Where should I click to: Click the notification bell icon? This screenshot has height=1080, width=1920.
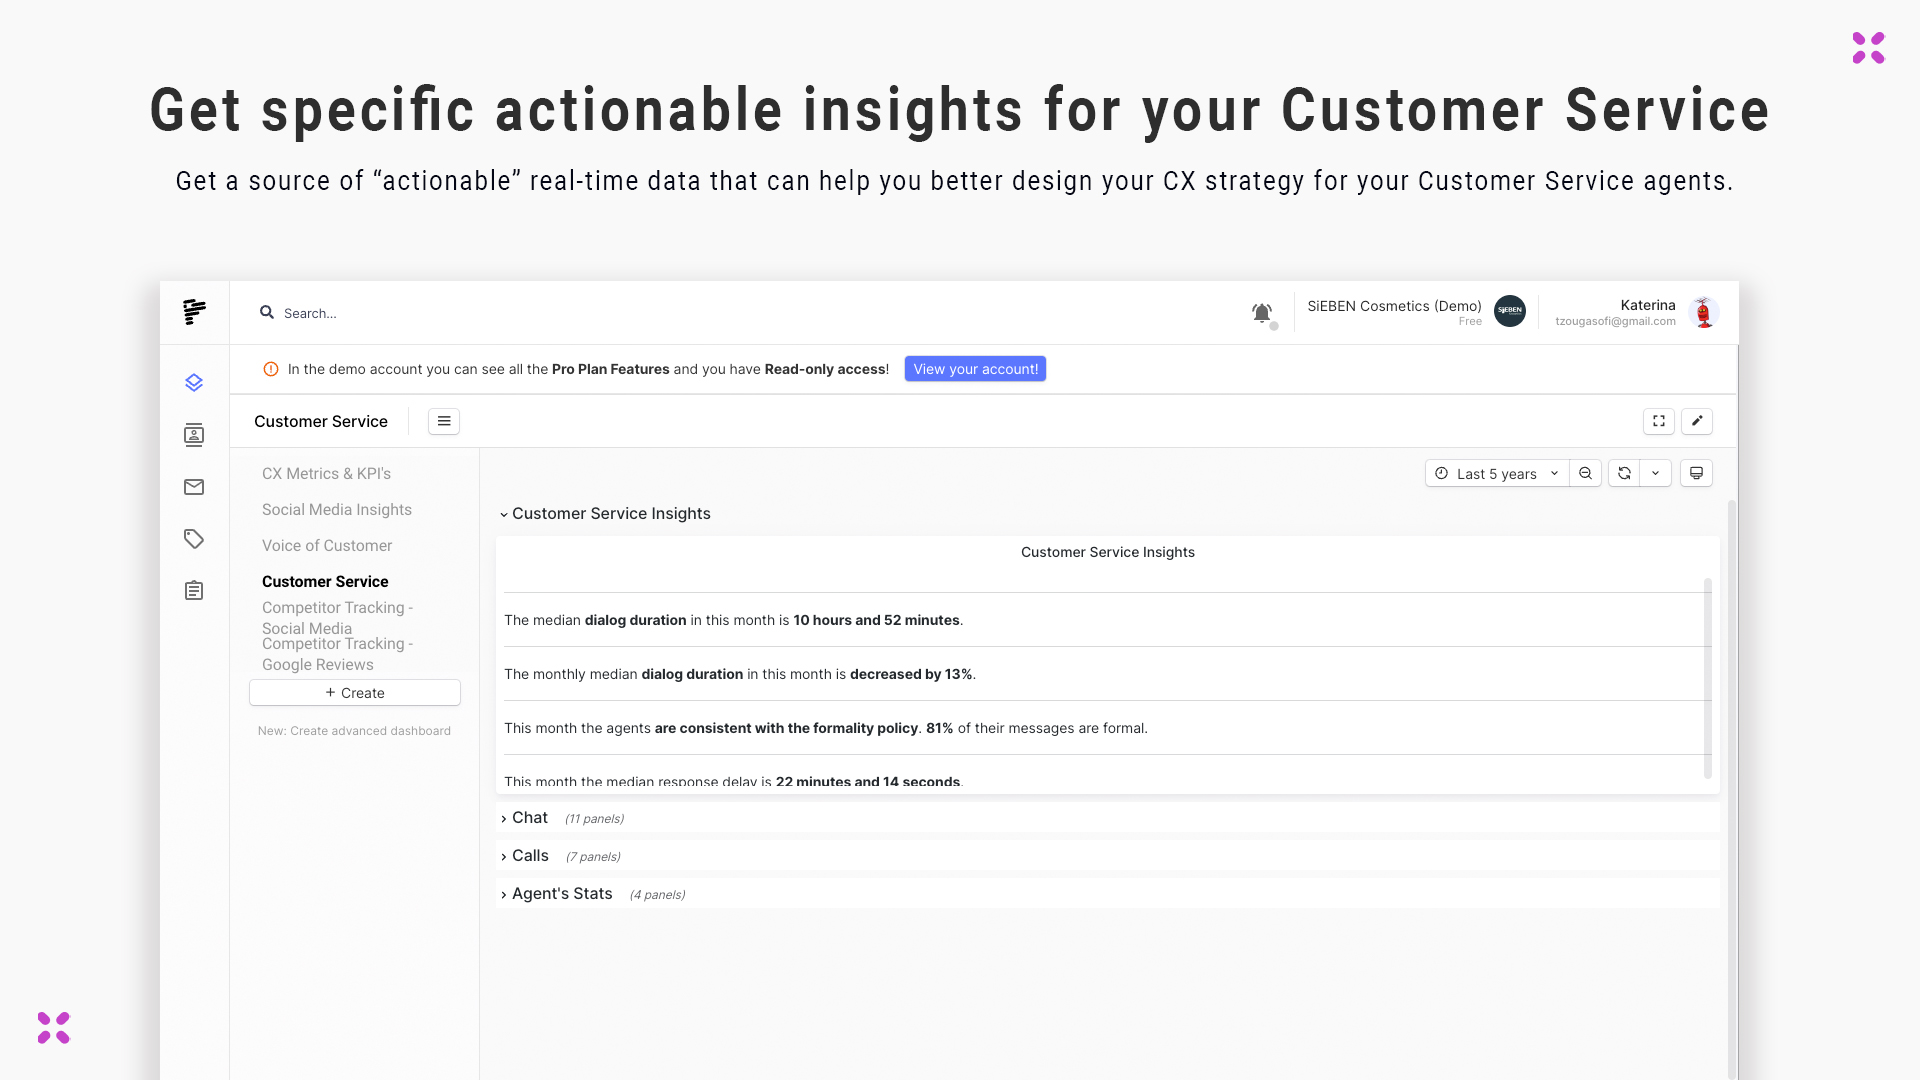[1262, 313]
